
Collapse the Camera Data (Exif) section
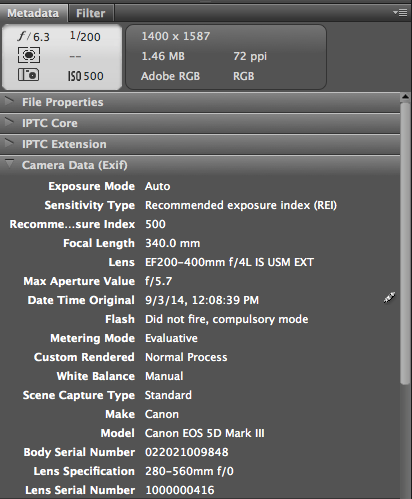click(x=9, y=164)
